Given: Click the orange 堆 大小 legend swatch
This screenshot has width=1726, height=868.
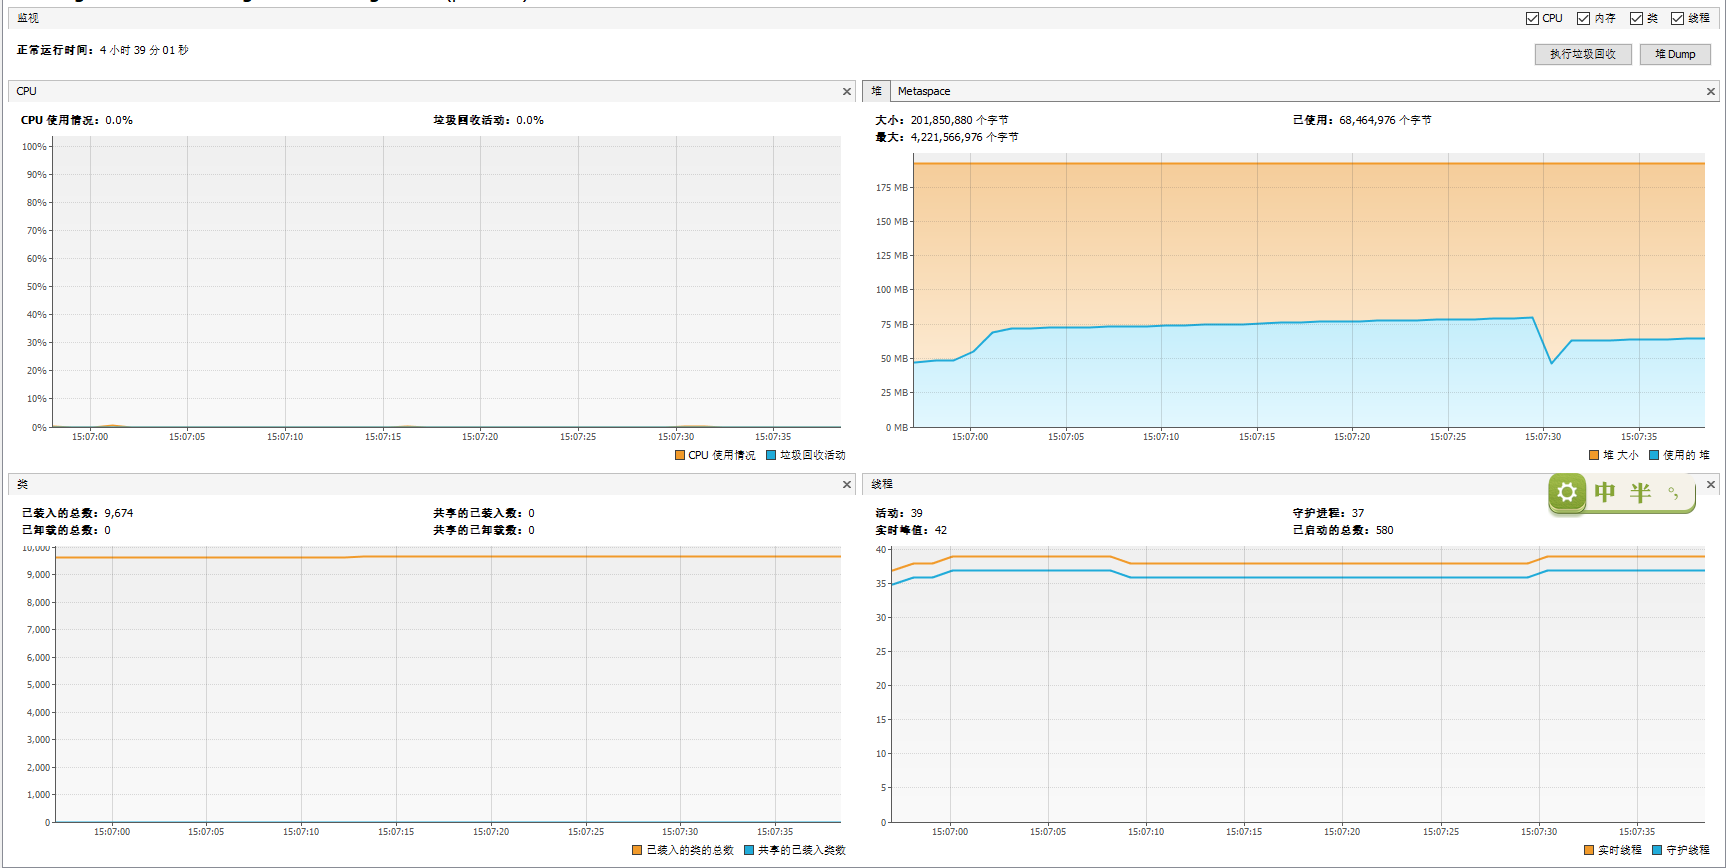Looking at the screenshot, I should click(1594, 455).
